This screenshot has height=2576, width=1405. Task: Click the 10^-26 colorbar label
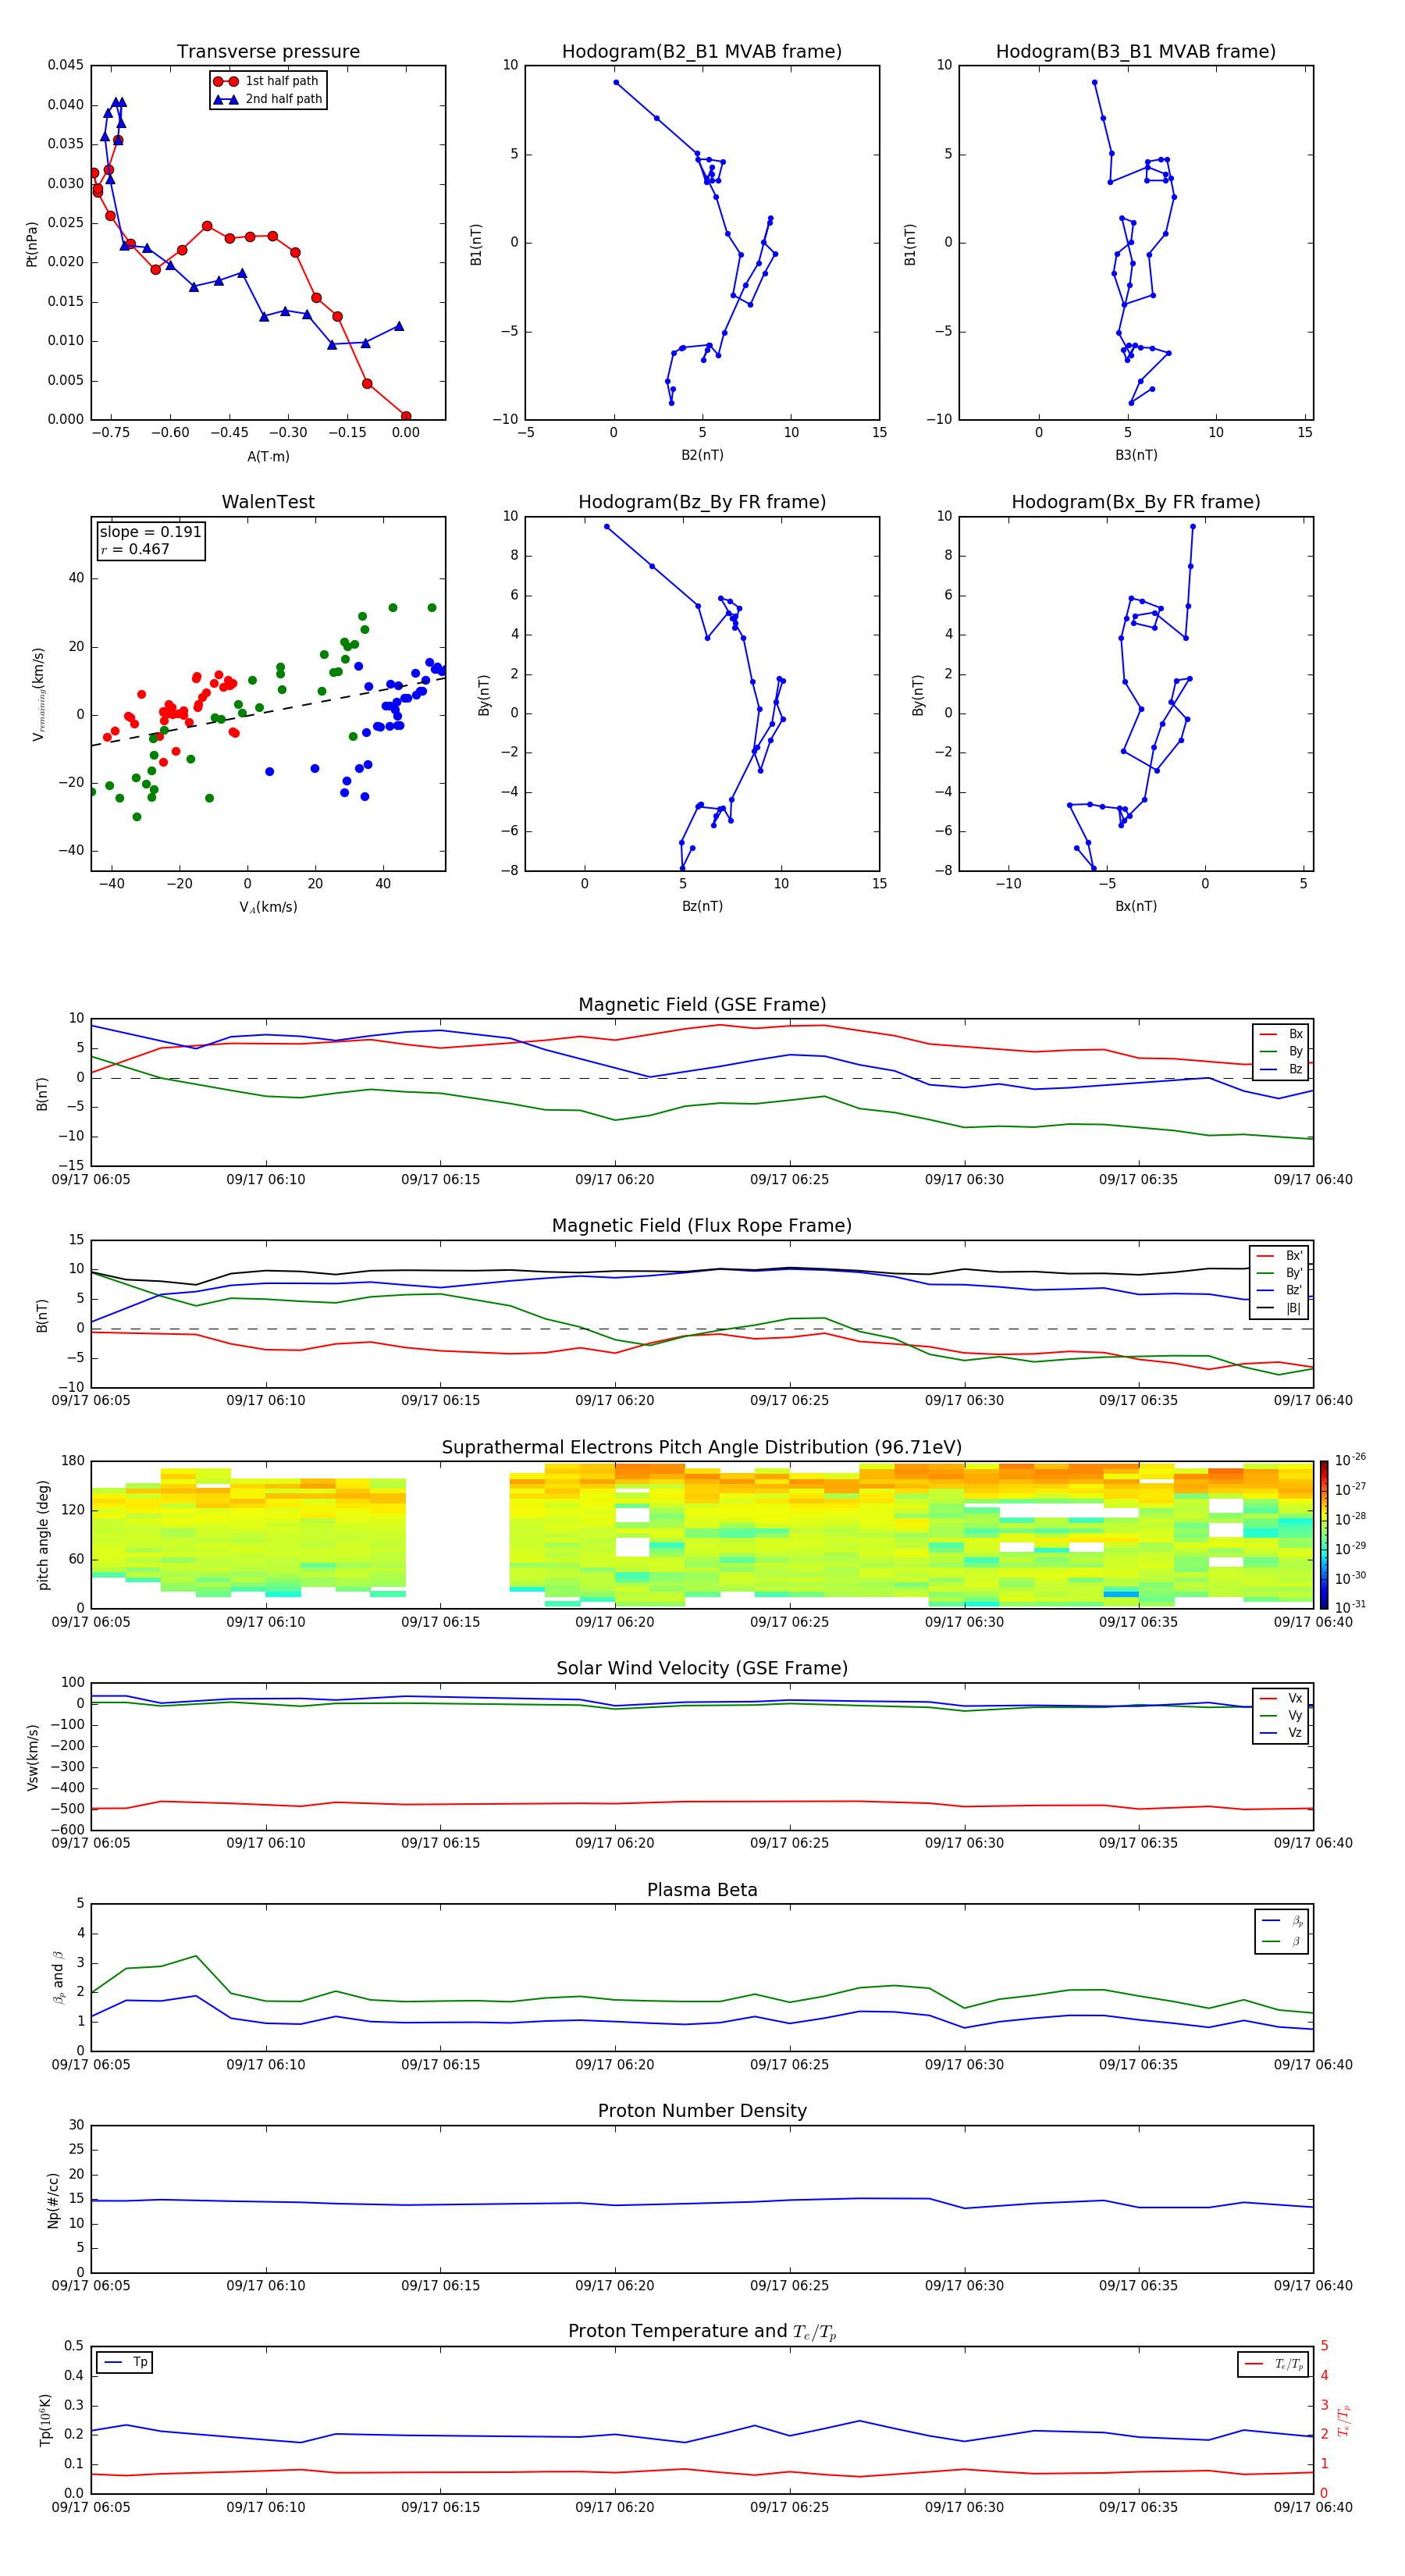tap(1350, 1460)
